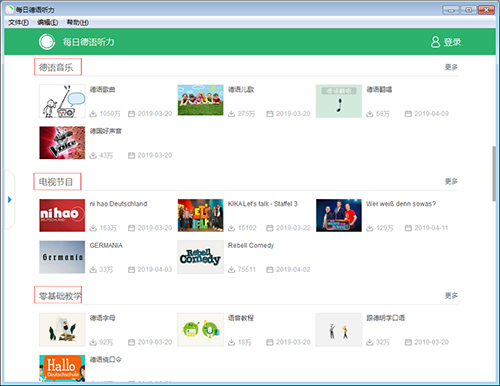Click the vertical scrollbar thumb

coord(494,173)
